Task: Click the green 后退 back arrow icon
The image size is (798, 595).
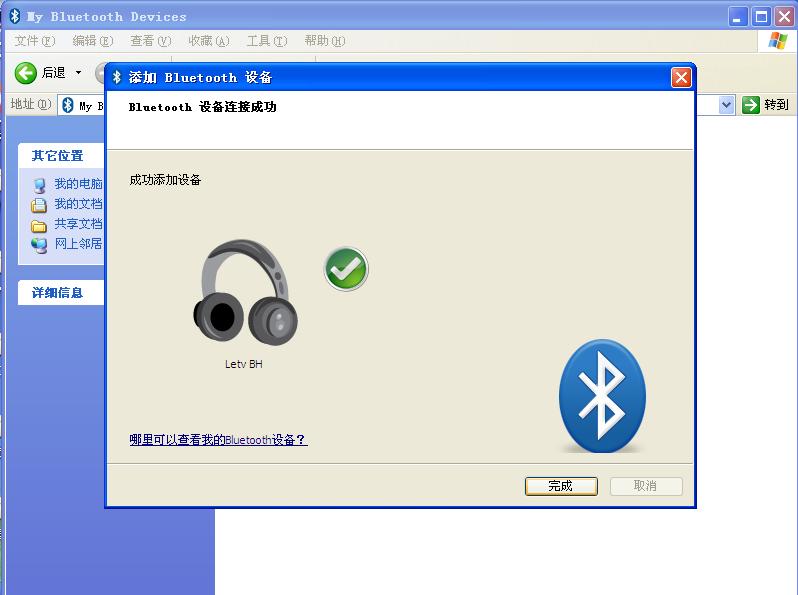Action: [x=25, y=73]
